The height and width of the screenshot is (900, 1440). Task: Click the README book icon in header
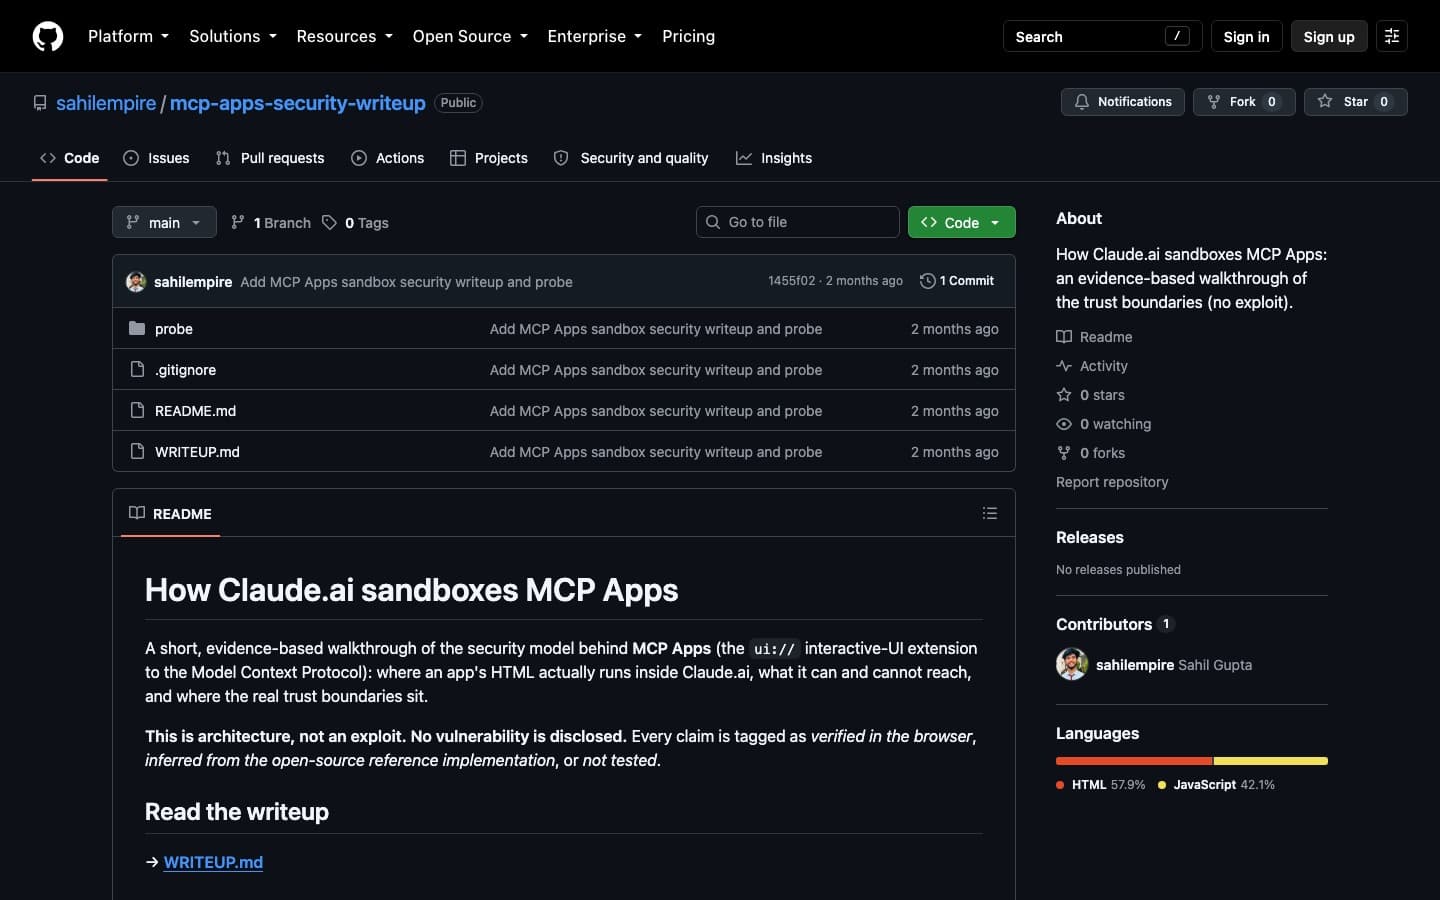(137, 513)
